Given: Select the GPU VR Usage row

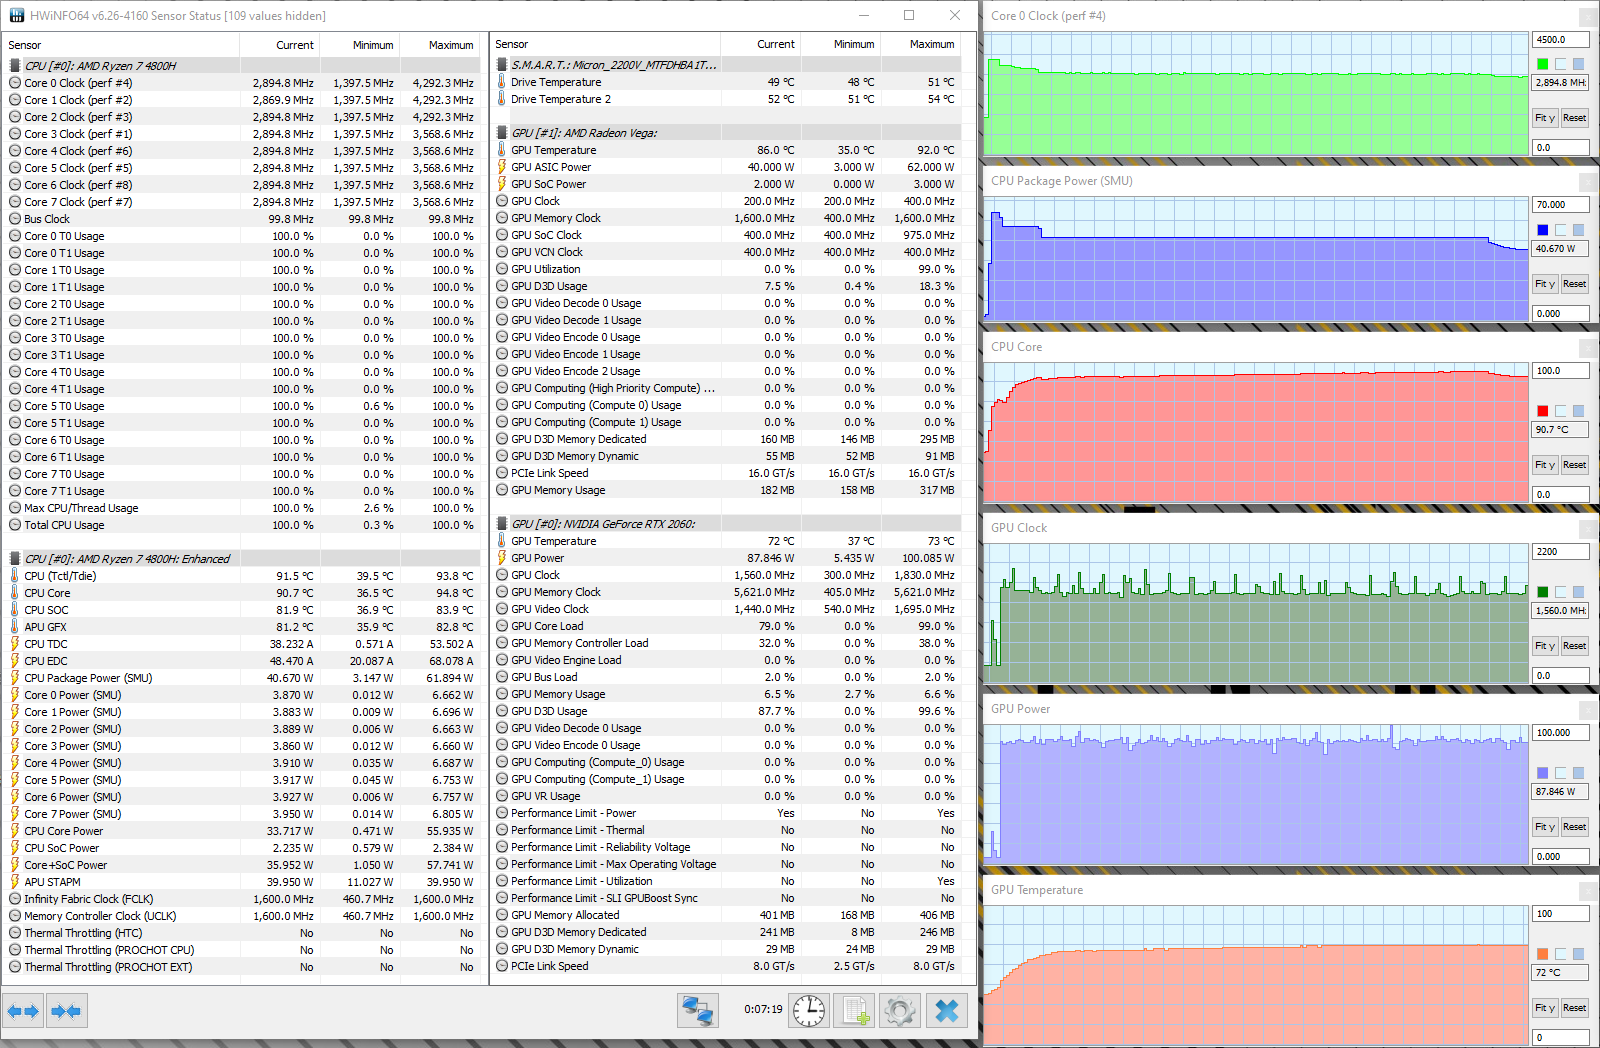Looking at the screenshot, I should coord(727,796).
